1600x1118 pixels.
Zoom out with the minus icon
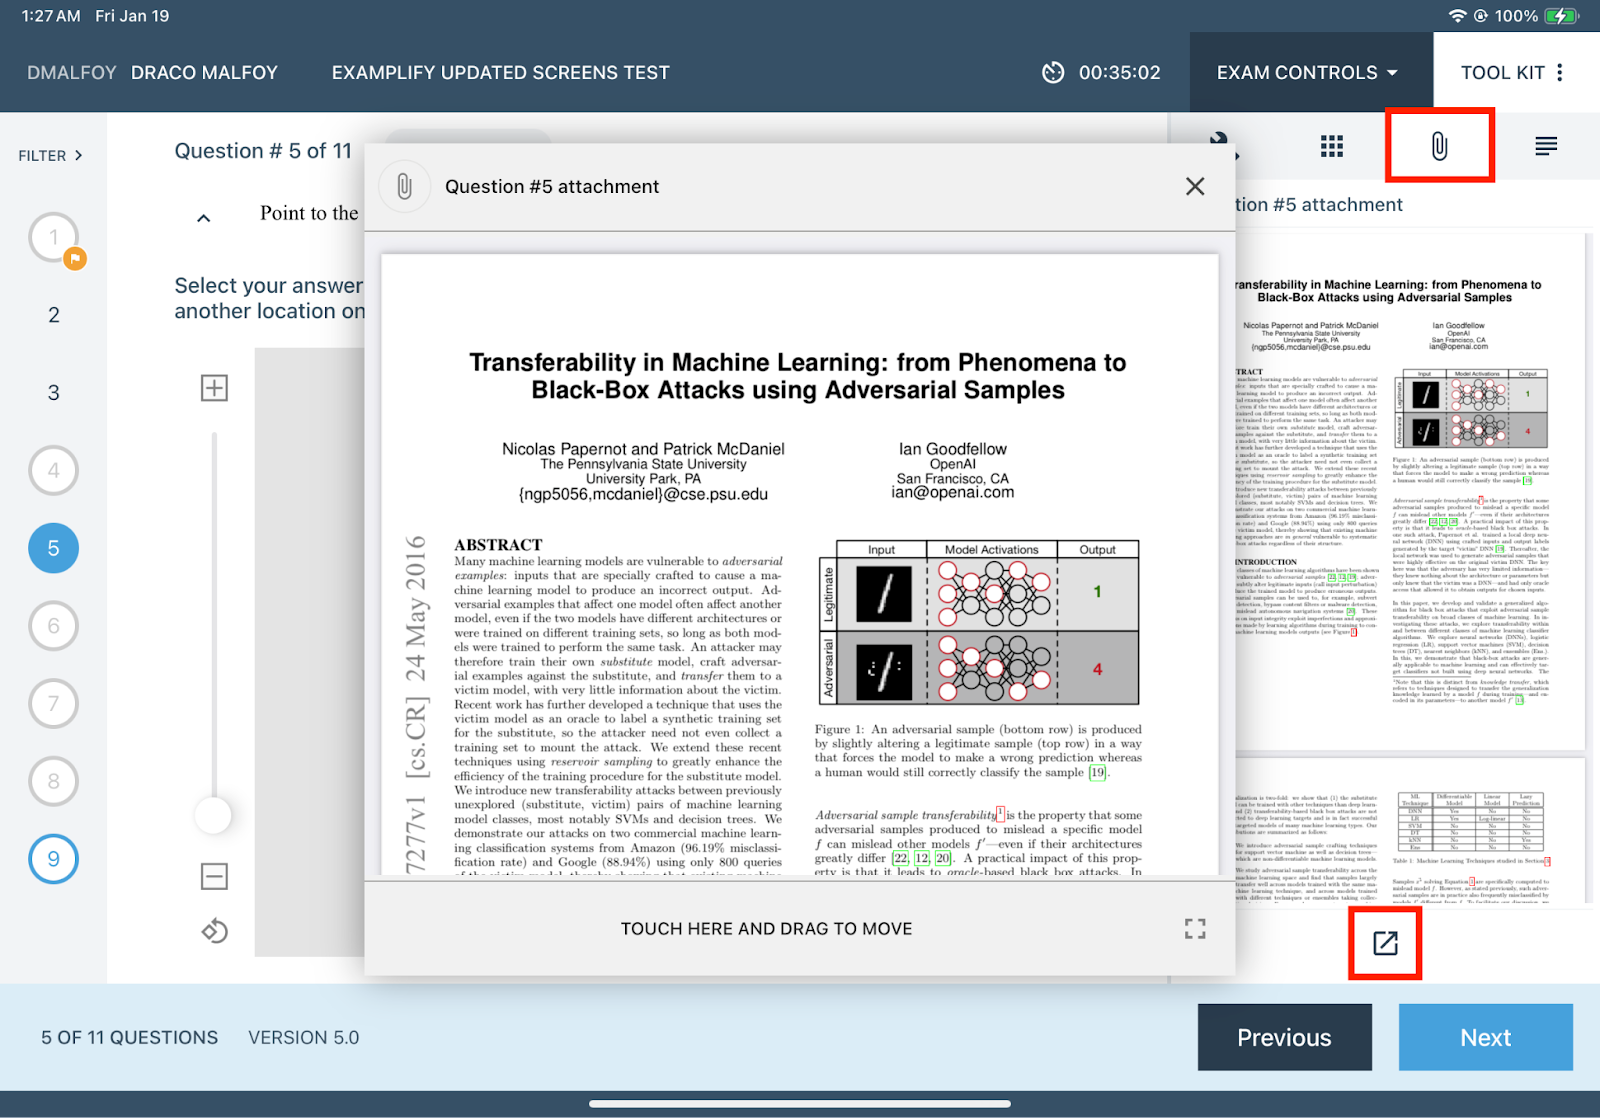(214, 877)
